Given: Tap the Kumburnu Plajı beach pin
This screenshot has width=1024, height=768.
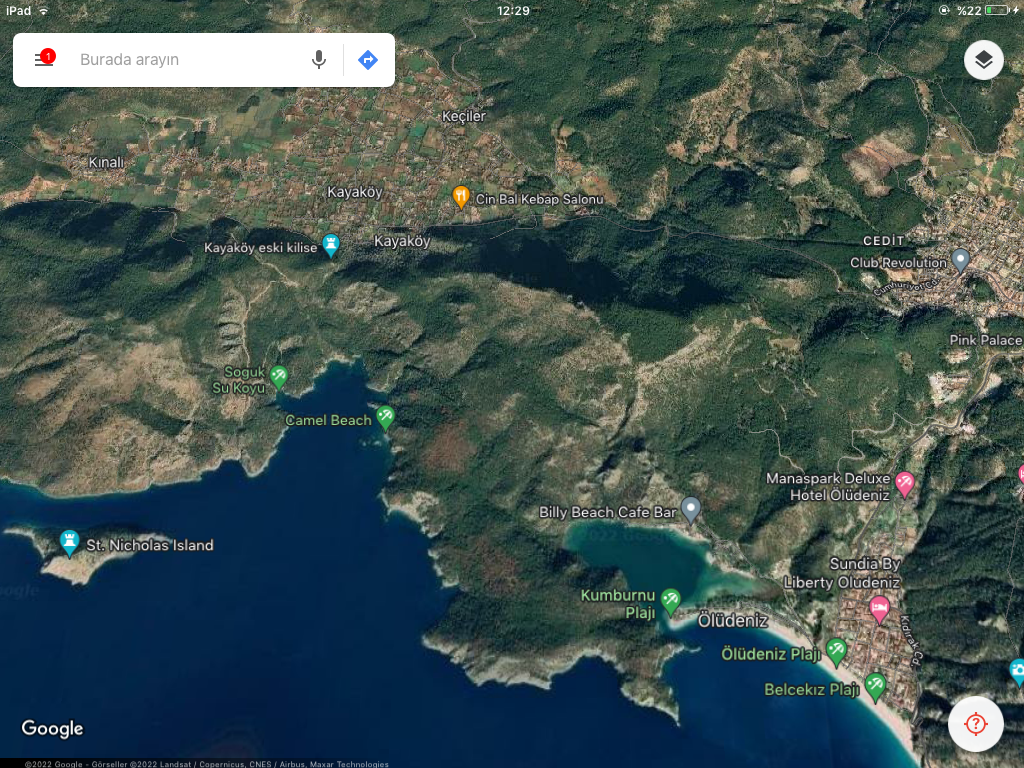Looking at the screenshot, I should (x=671, y=600).
